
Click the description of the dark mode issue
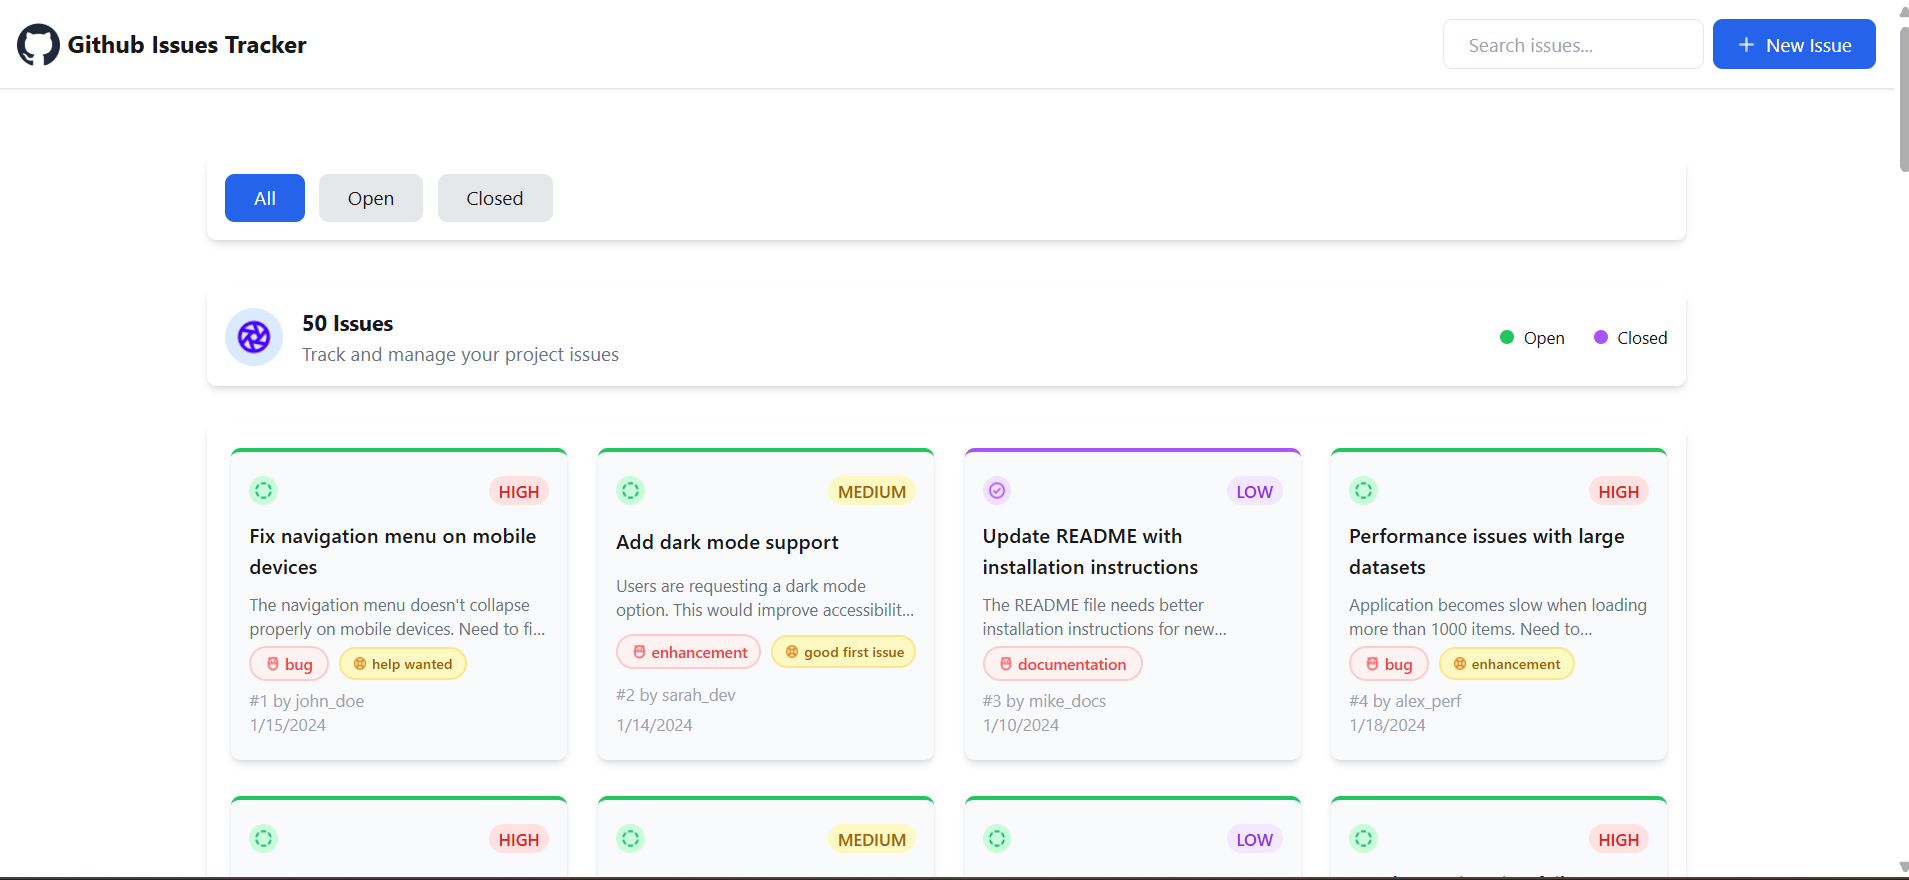[x=765, y=598]
